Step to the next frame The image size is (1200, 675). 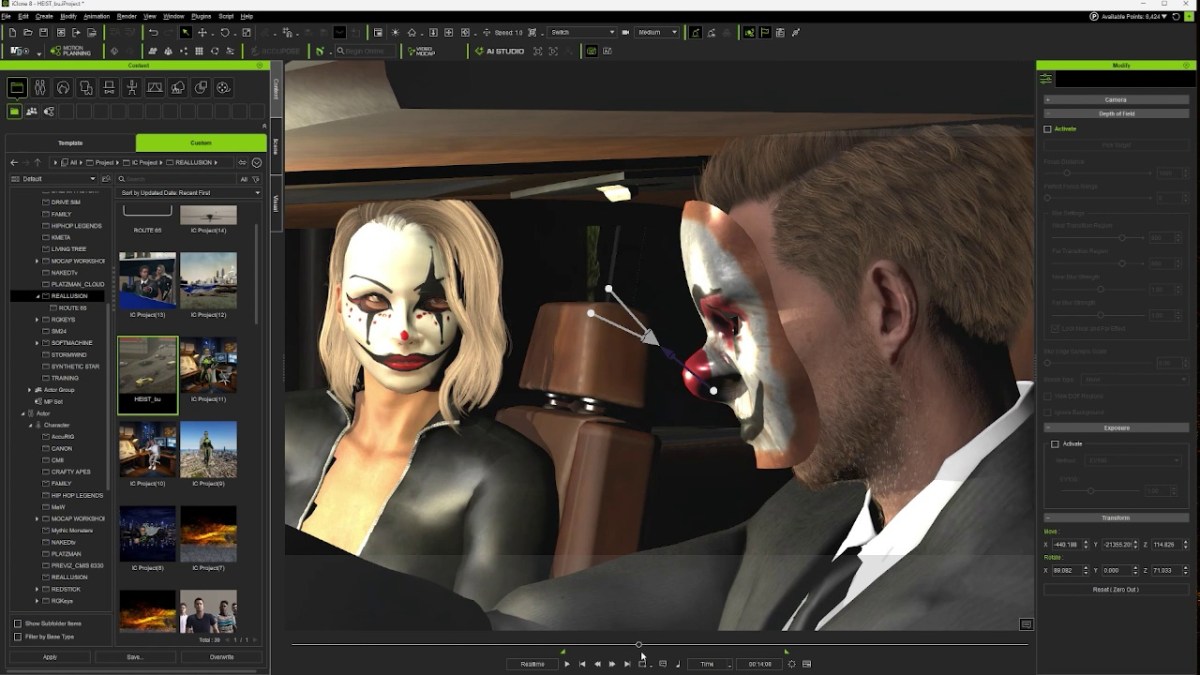pos(612,664)
